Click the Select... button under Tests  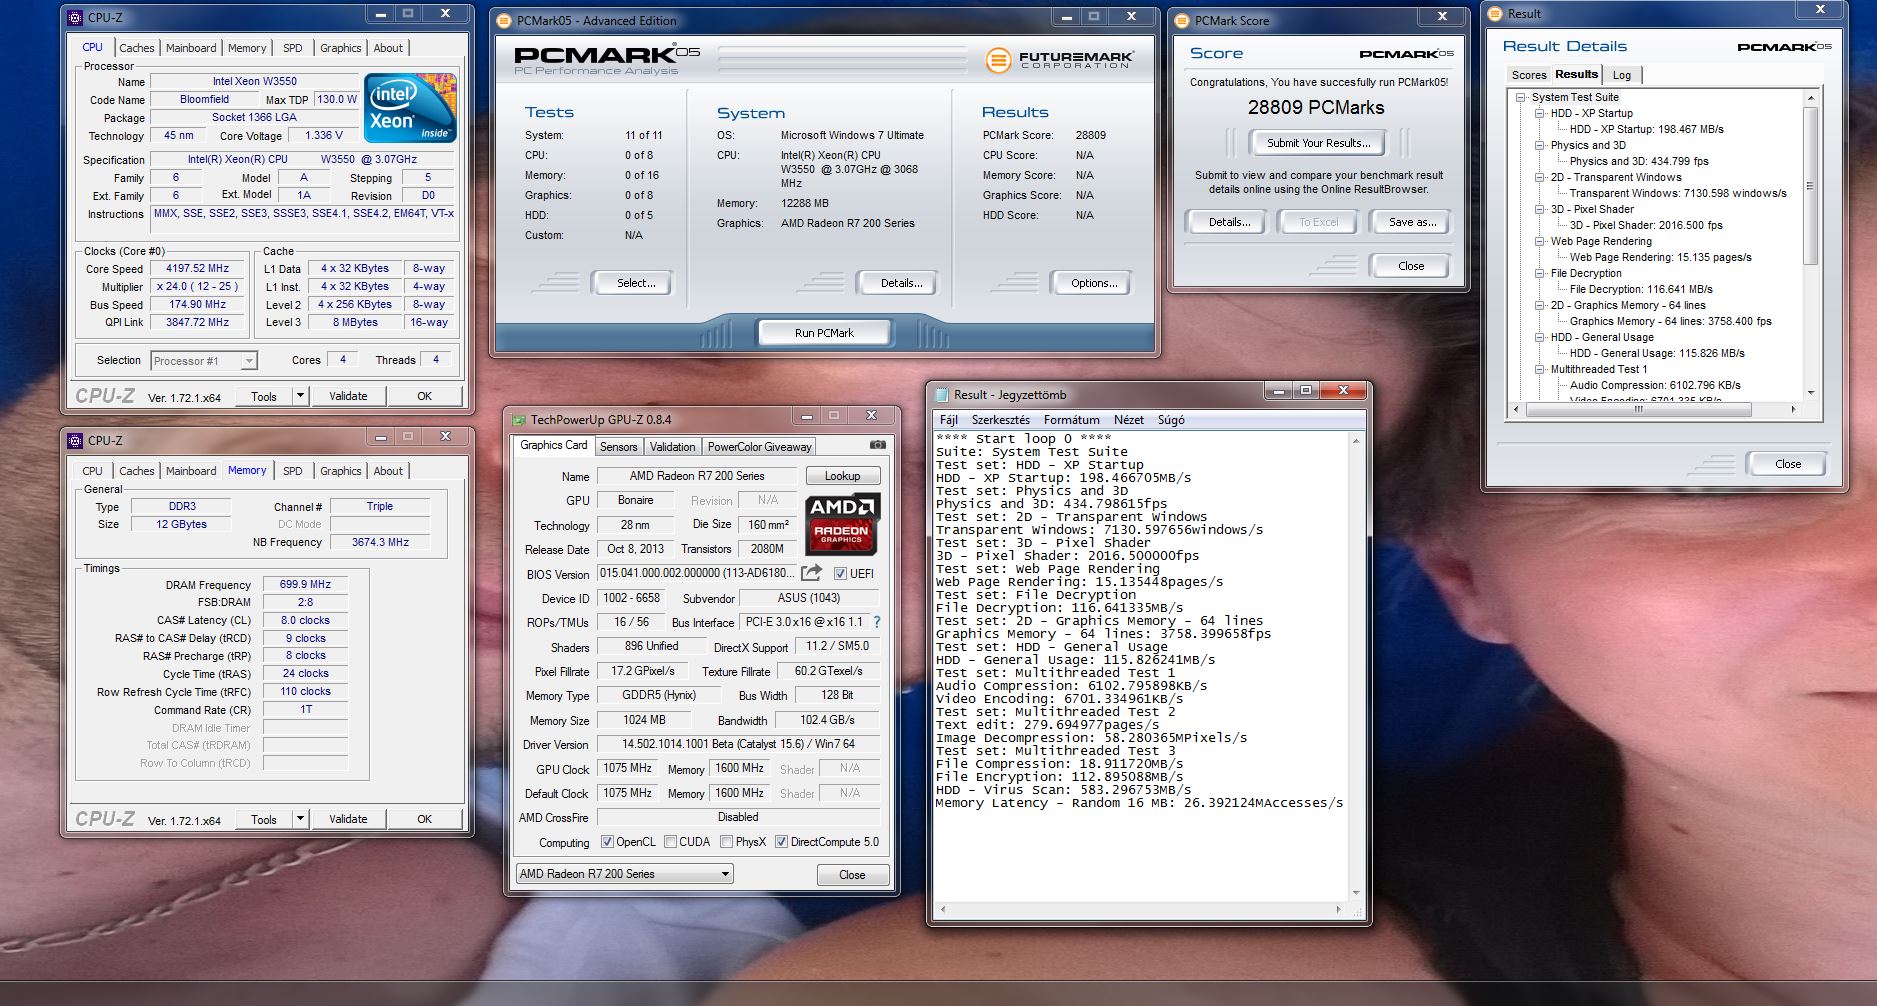coord(636,283)
